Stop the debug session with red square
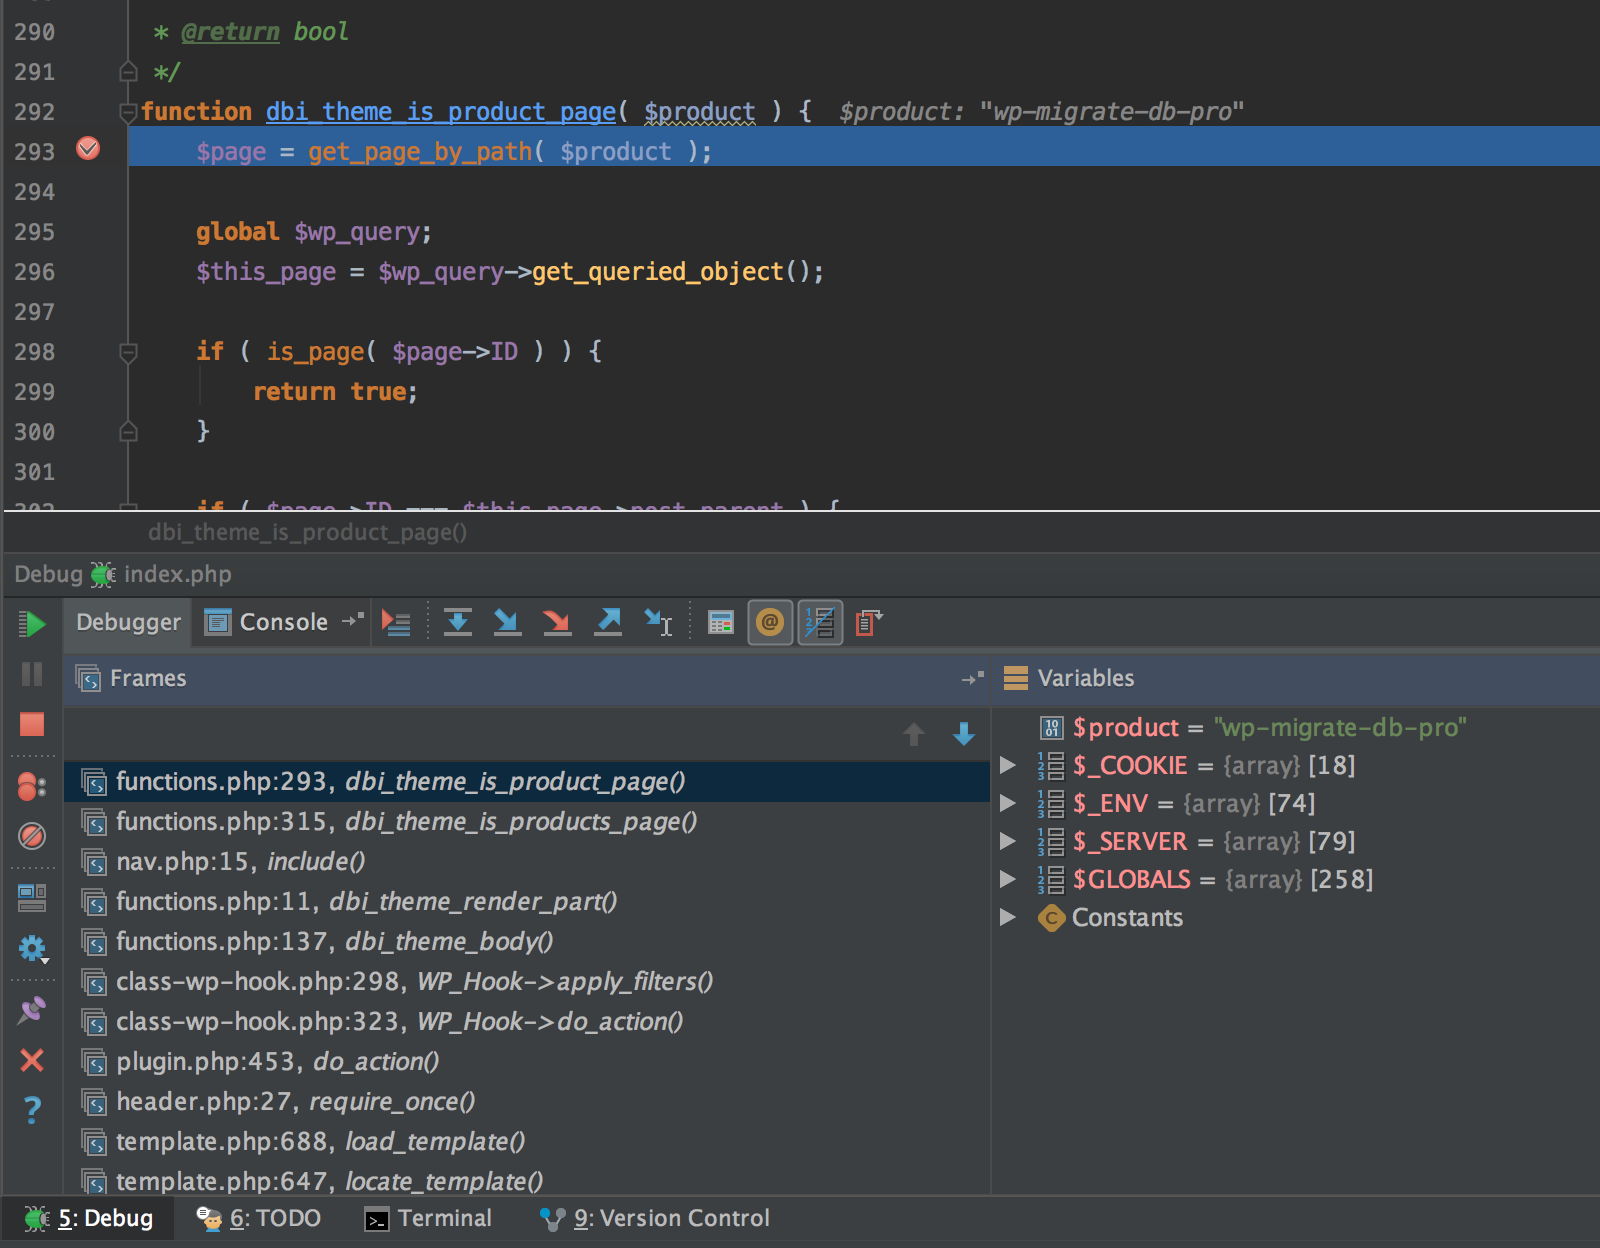1600x1248 pixels. pos(32,724)
